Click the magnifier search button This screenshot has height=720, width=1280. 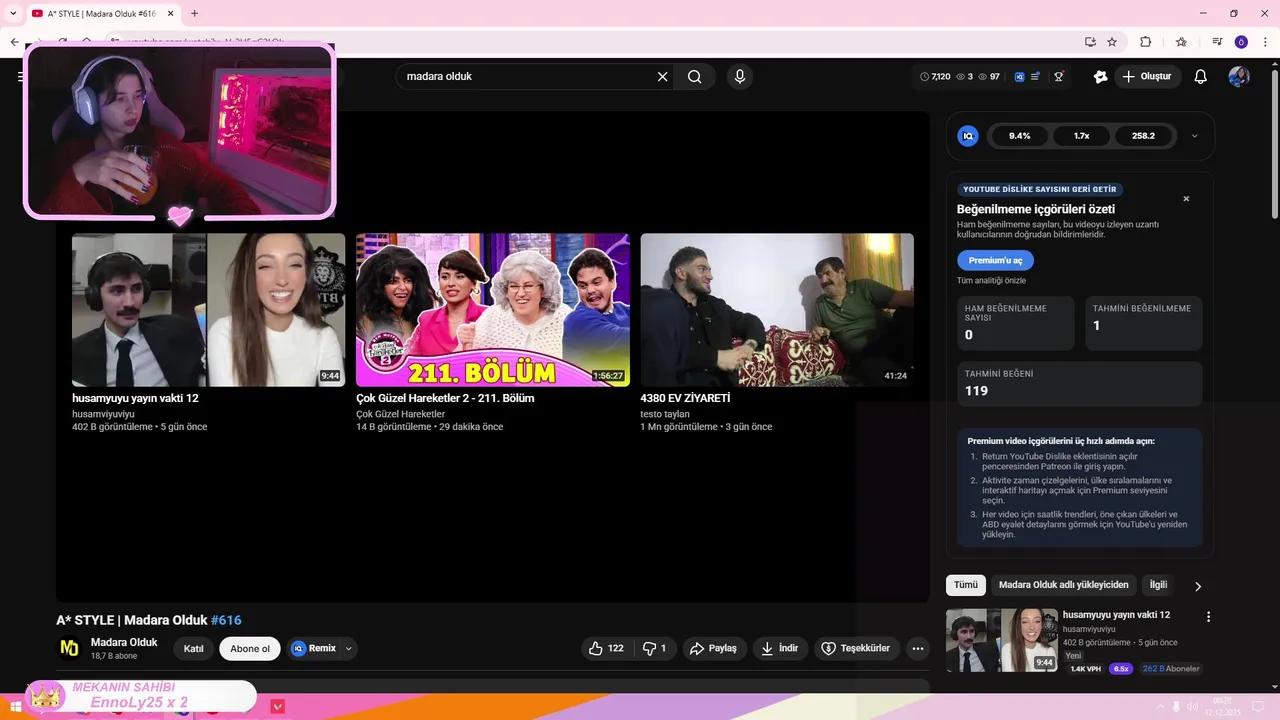click(x=694, y=77)
